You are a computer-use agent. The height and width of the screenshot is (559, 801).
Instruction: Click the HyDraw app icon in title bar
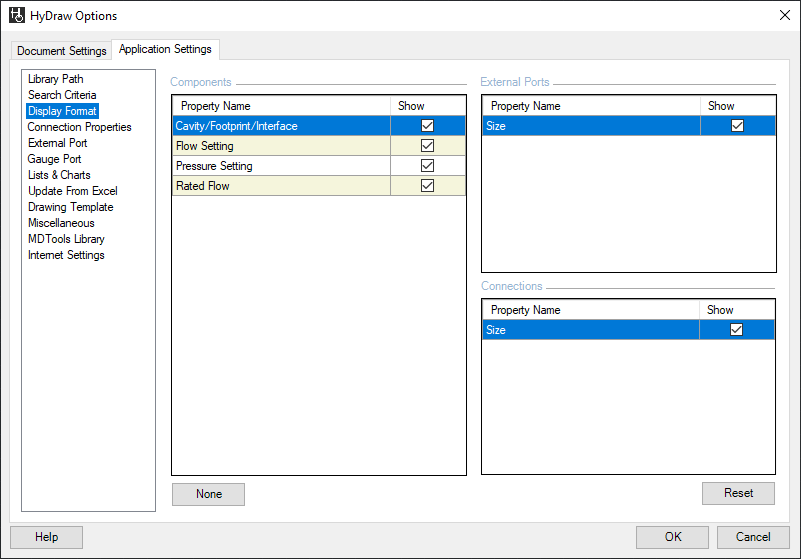(x=17, y=15)
